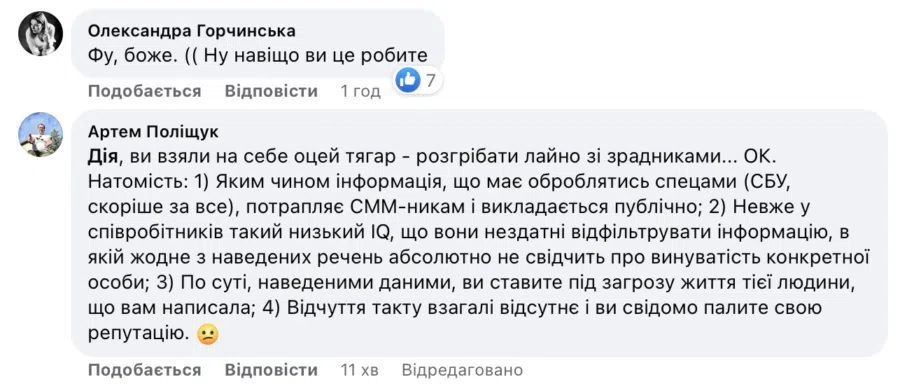Click the Олександра Горчинська name link
The width and height of the screenshot is (900, 384).
point(192,31)
